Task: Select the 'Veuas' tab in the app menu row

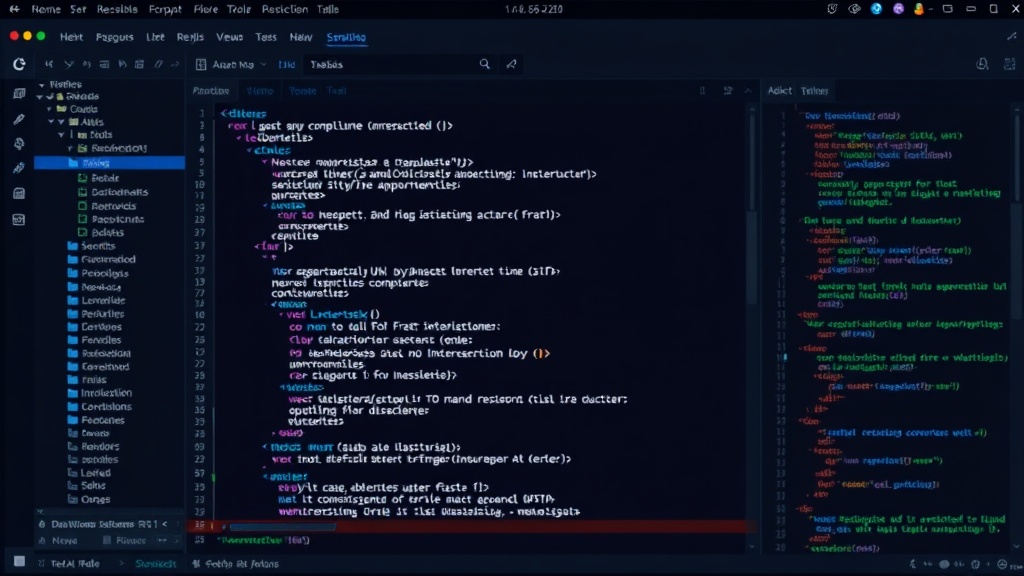Action: click(x=229, y=37)
